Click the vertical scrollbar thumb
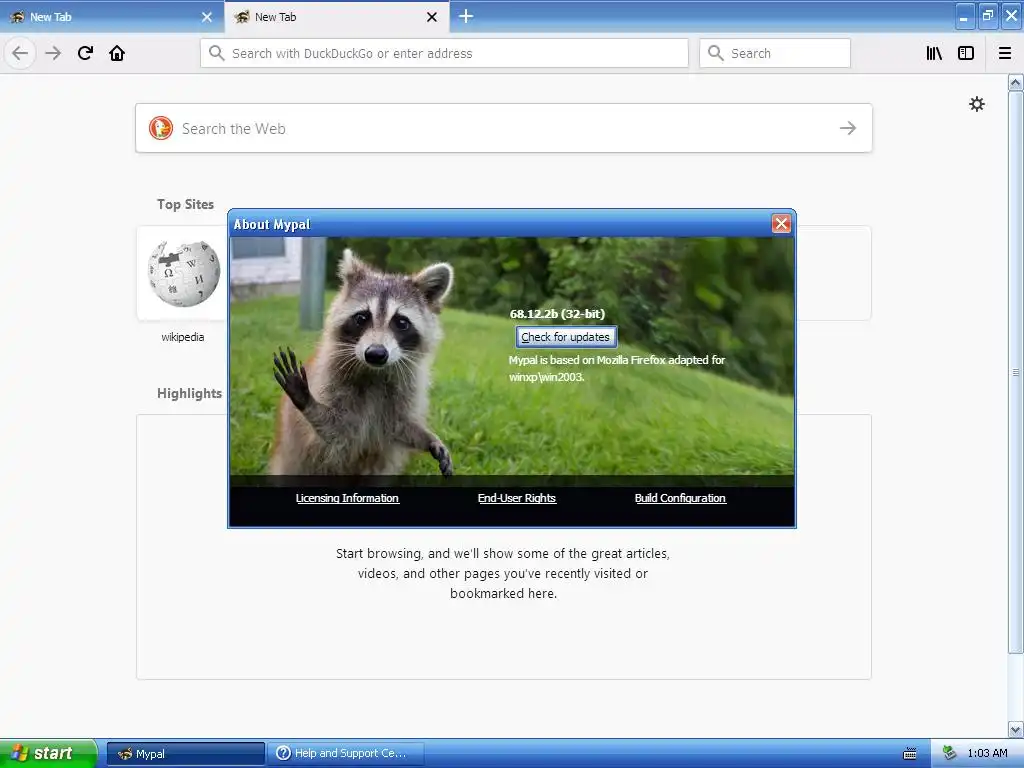 pos(1016,372)
